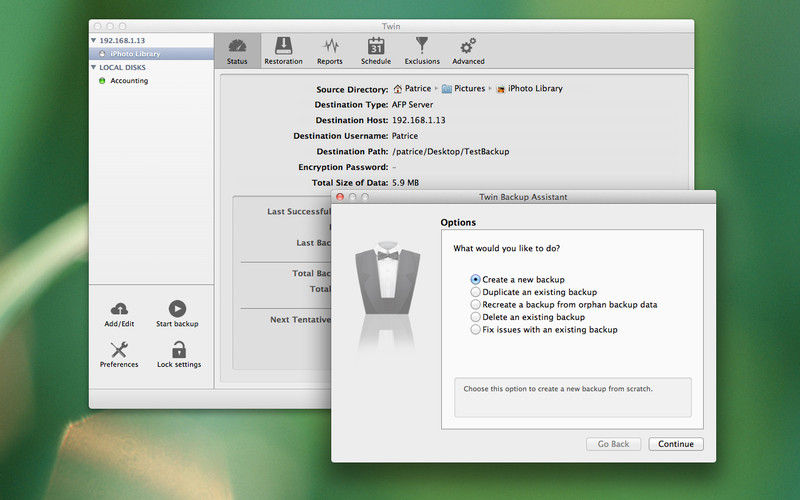This screenshot has height=500, width=800.
Task: Click the Destination Path value /patrice/Desktop/TestBackup
Action: click(451, 152)
